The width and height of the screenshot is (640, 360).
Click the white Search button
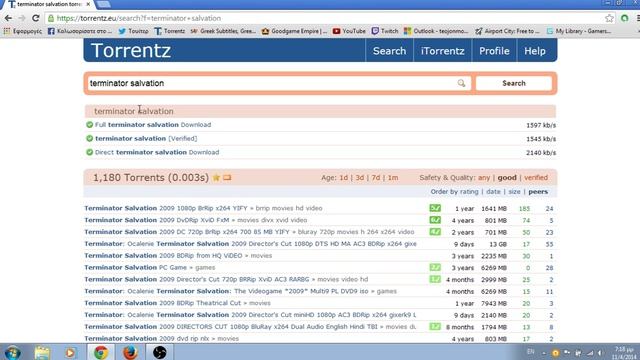513,83
